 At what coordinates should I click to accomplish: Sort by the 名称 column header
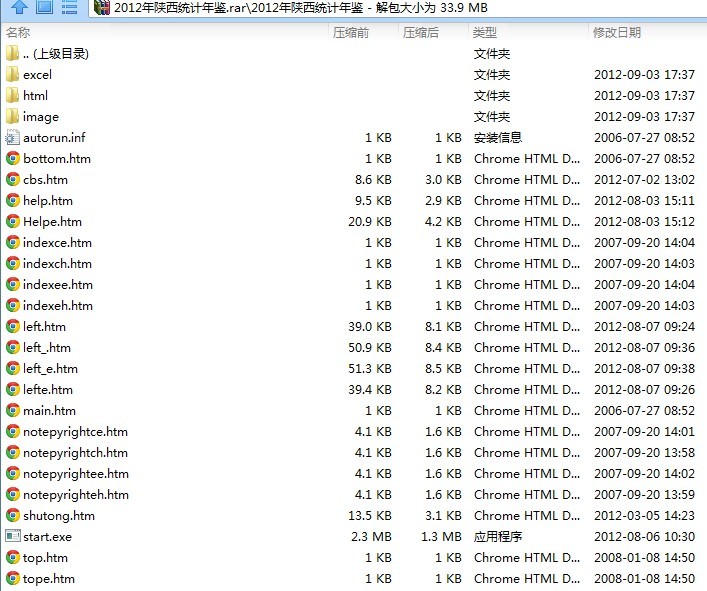18,32
